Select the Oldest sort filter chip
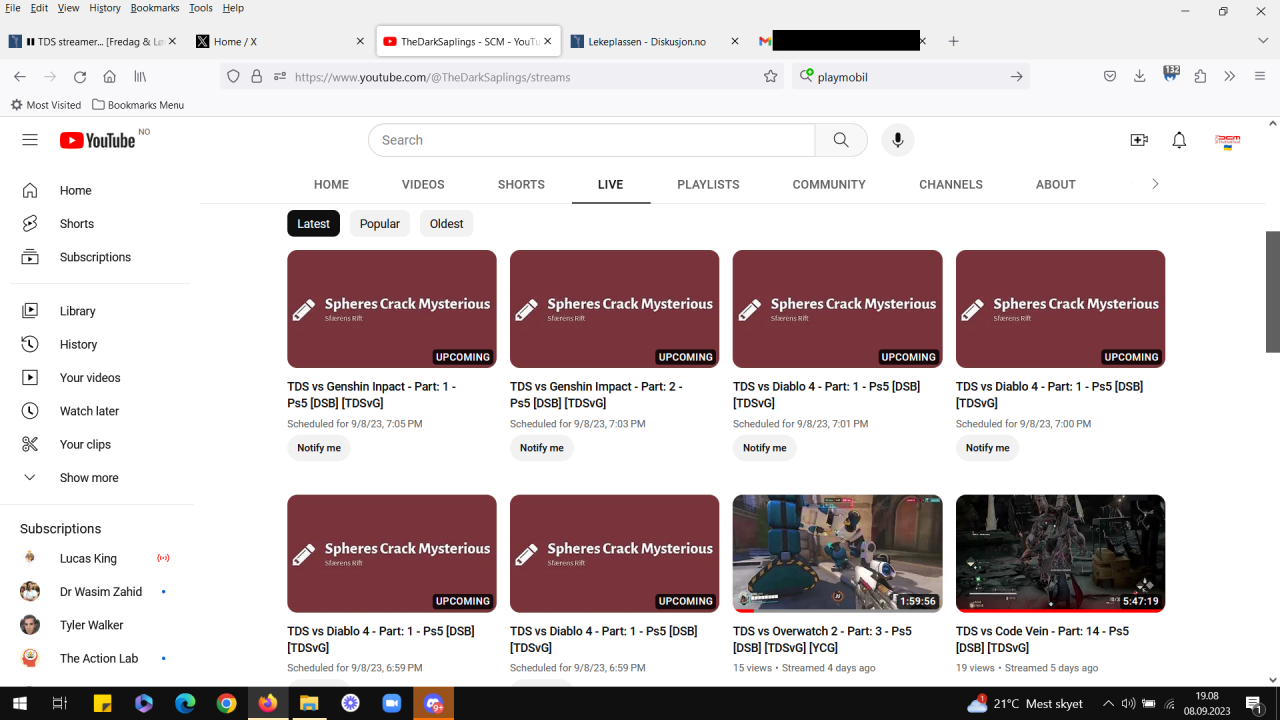This screenshot has height=720, width=1280. [x=446, y=224]
